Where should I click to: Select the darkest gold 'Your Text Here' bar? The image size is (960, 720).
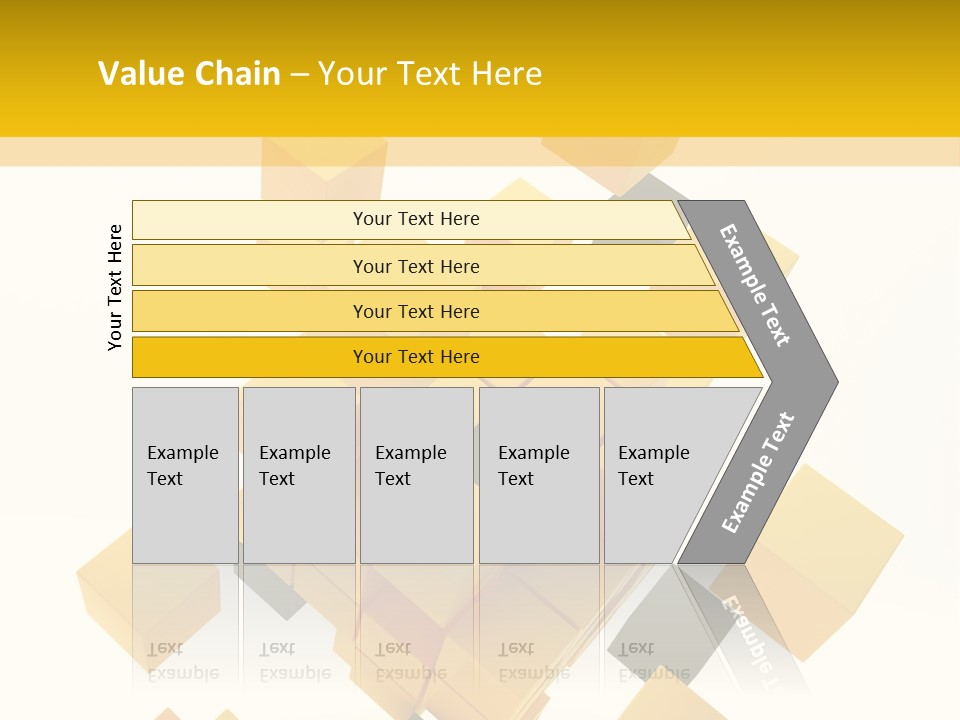pyautogui.click(x=416, y=357)
